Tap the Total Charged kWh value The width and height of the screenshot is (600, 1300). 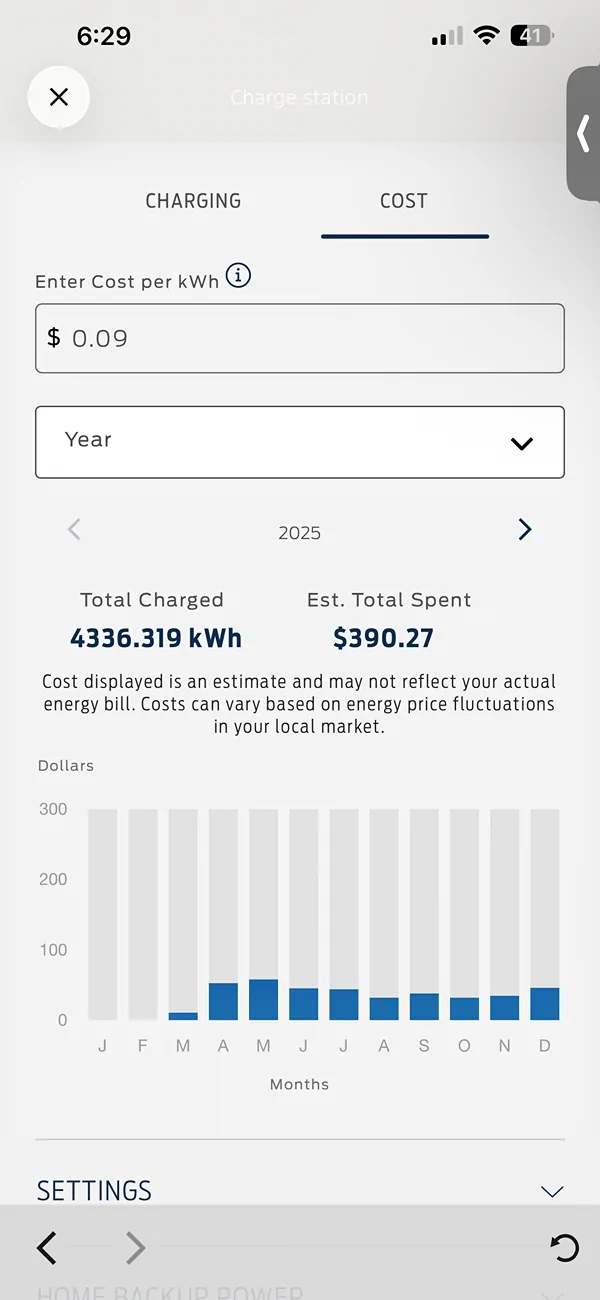coord(156,637)
